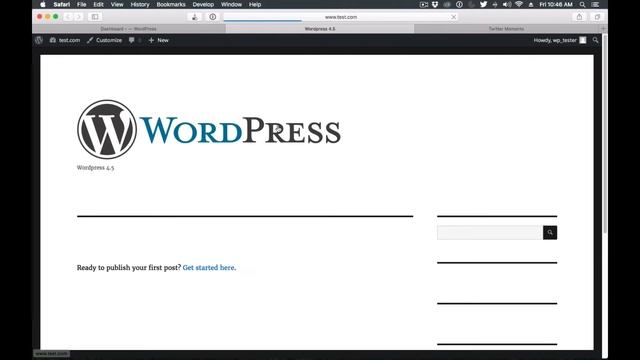Click the Dropbox menu bar icon
This screenshot has width=640, height=360.
pyautogui.click(x=435, y=4)
